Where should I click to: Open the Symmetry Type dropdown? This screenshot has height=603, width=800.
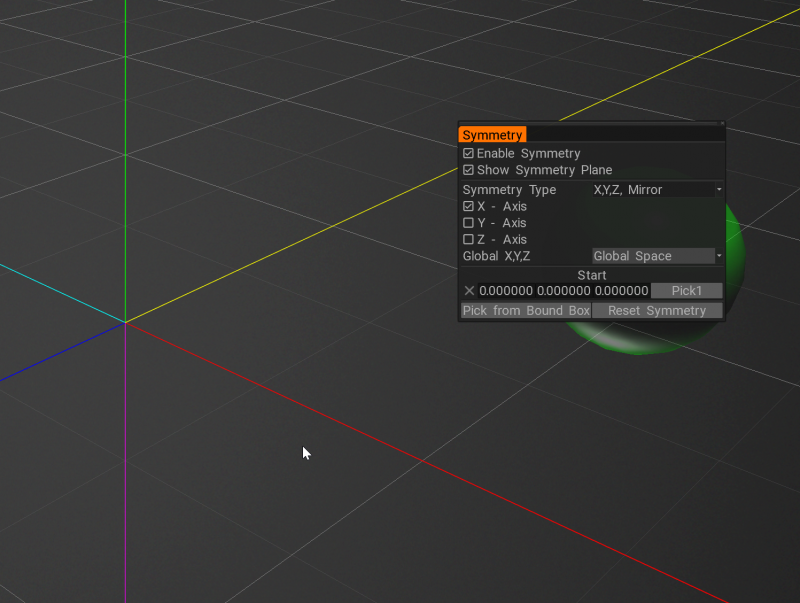tap(657, 190)
